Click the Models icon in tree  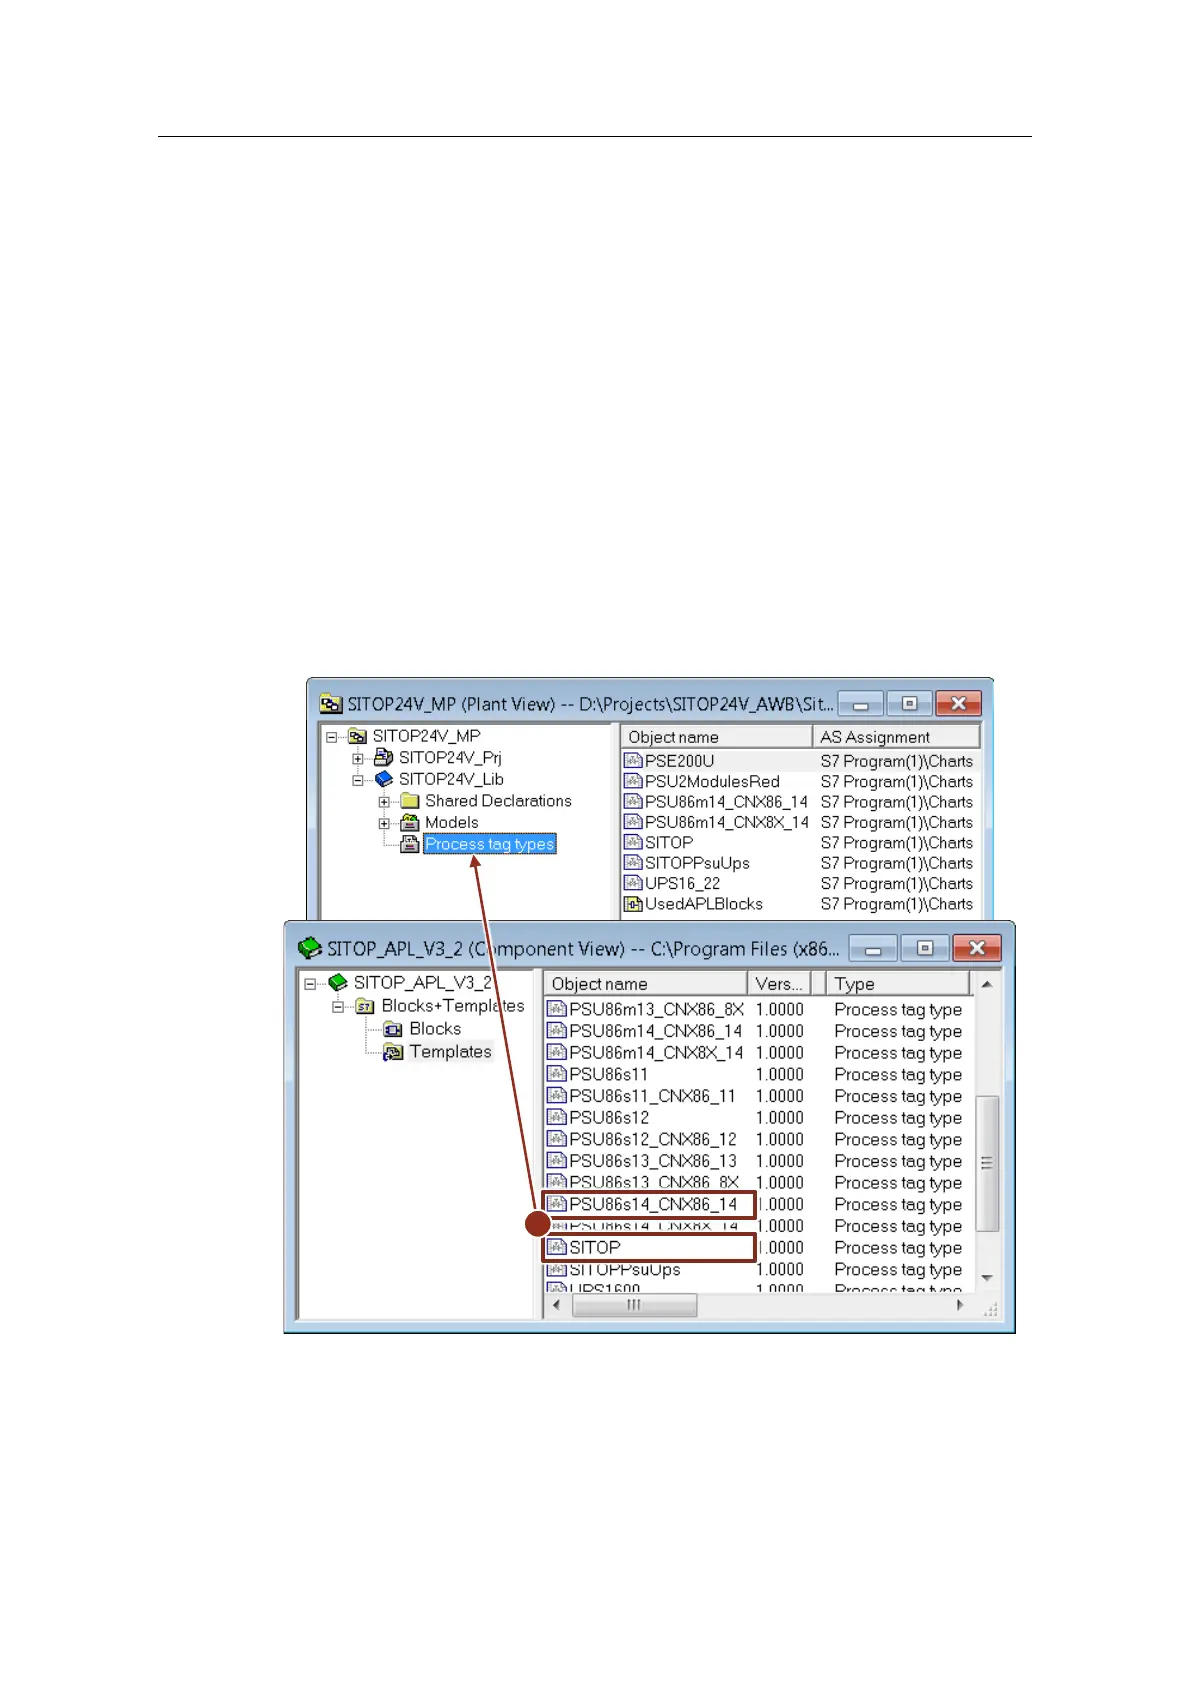click(409, 823)
